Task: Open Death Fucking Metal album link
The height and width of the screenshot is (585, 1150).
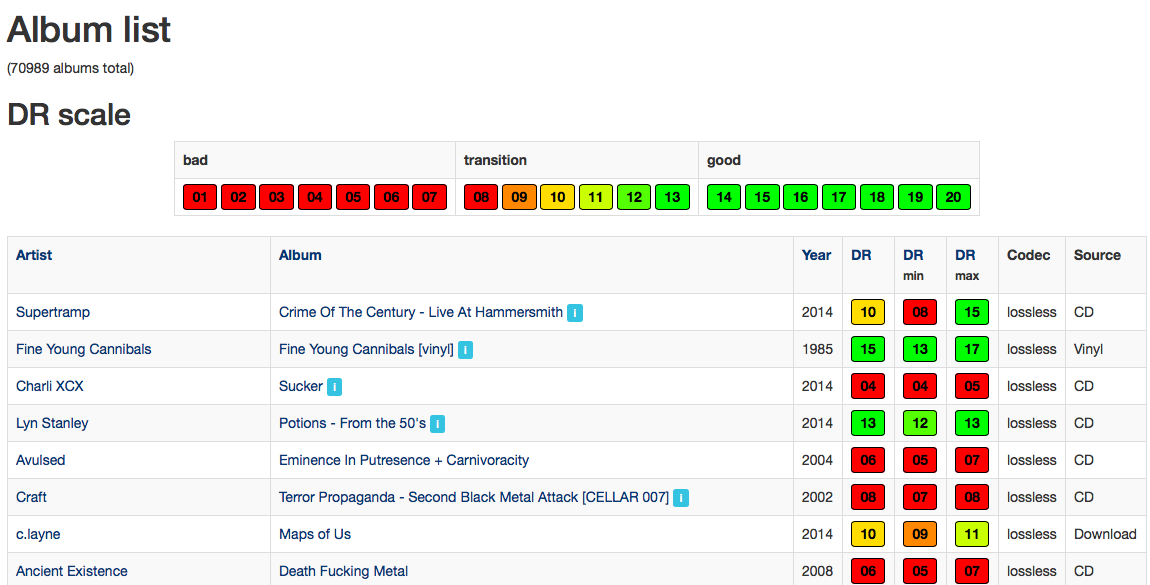Action: (343, 570)
